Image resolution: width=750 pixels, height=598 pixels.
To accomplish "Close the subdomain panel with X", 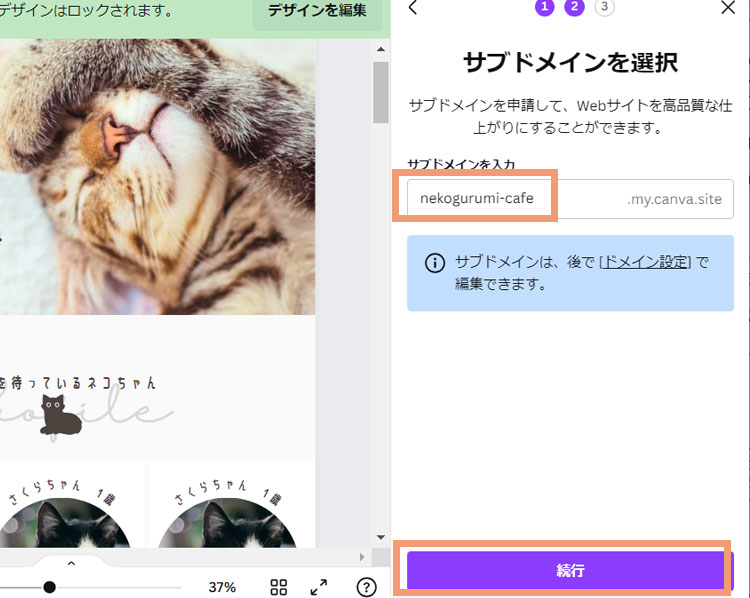I will click(728, 7).
